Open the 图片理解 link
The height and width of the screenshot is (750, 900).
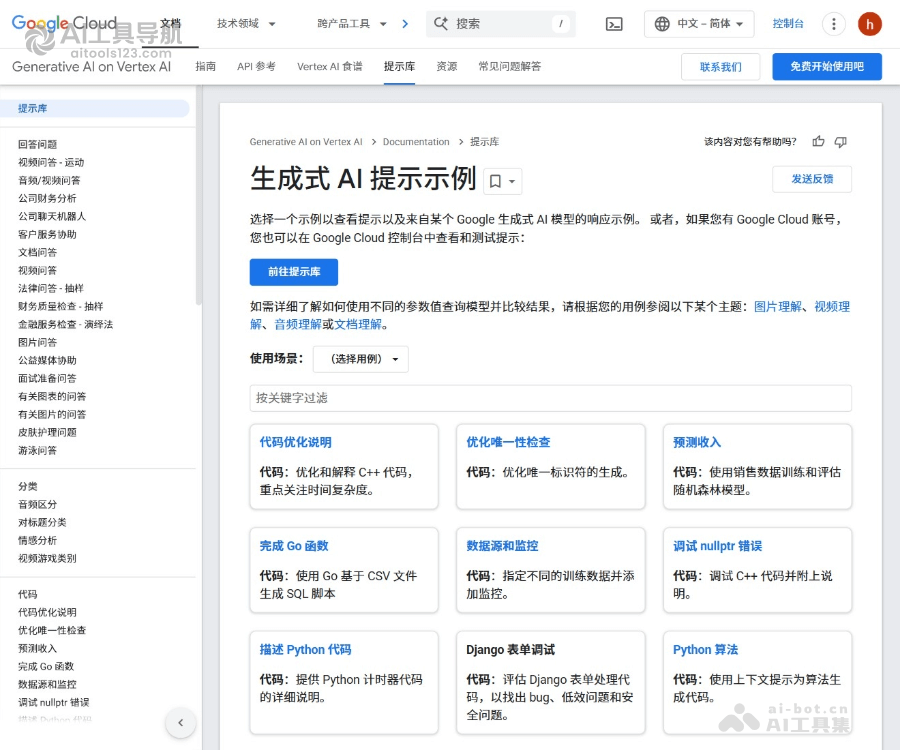pyautogui.click(x=778, y=307)
